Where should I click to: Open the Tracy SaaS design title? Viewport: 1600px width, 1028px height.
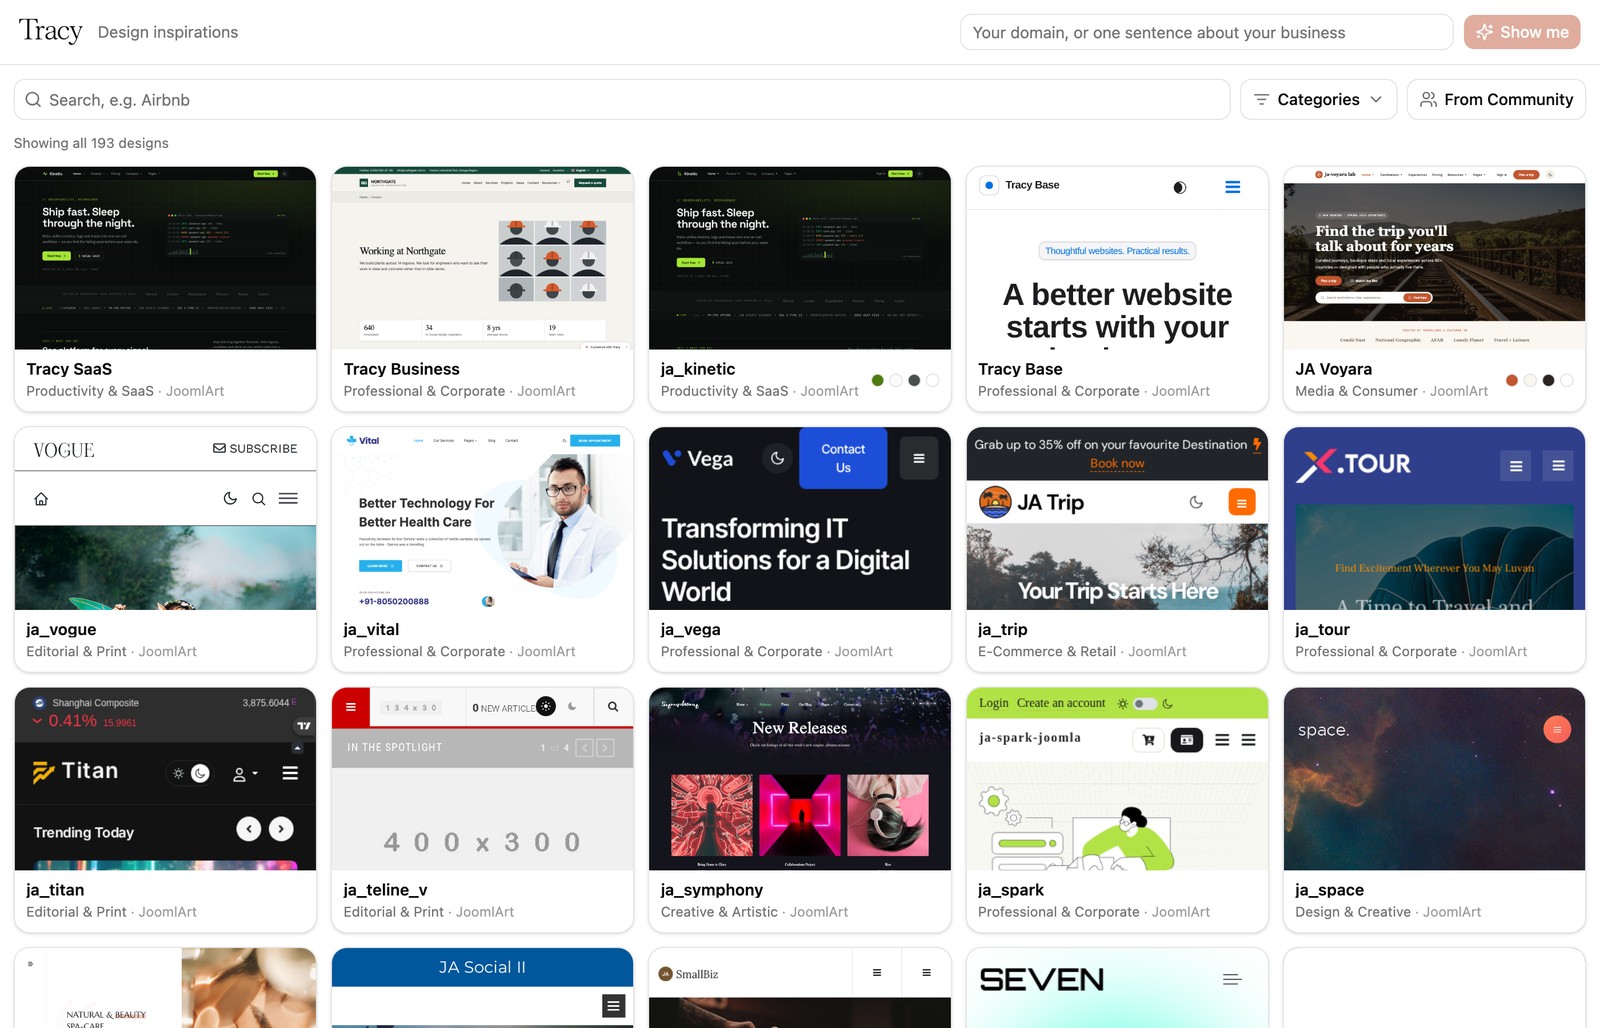pyautogui.click(x=69, y=369)
